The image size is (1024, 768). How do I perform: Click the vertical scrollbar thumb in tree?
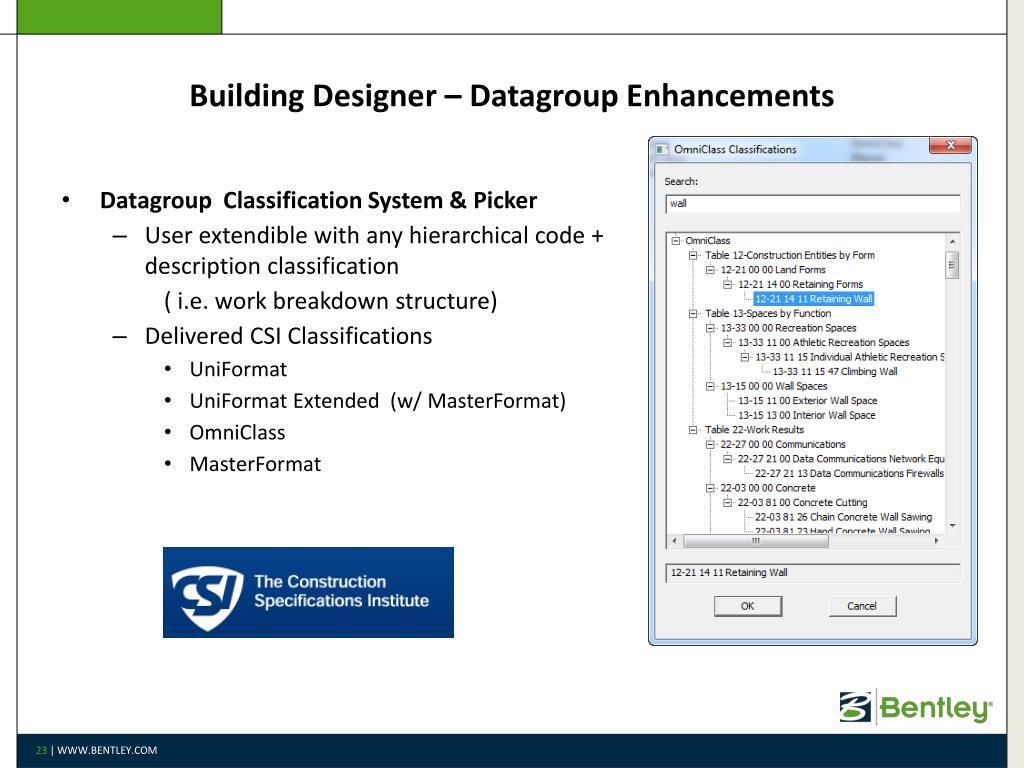pyautogui.click(x=953, y=264)
